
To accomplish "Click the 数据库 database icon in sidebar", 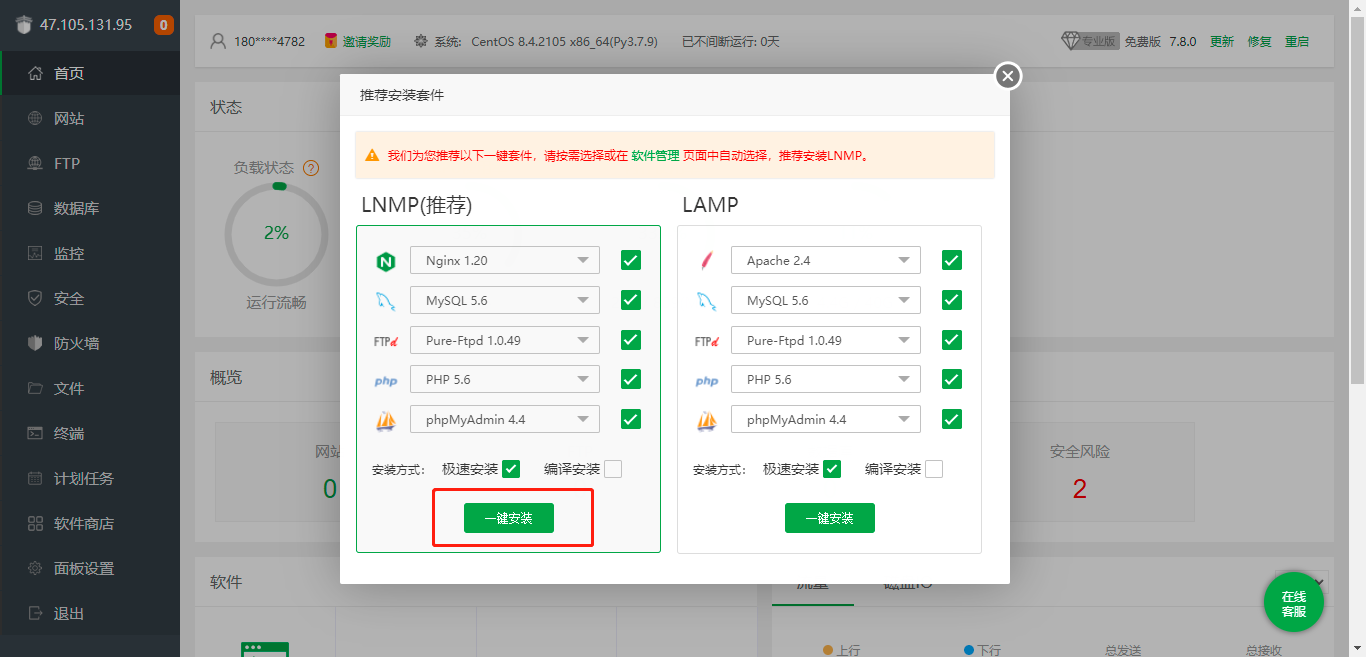I will click(35, 208).
